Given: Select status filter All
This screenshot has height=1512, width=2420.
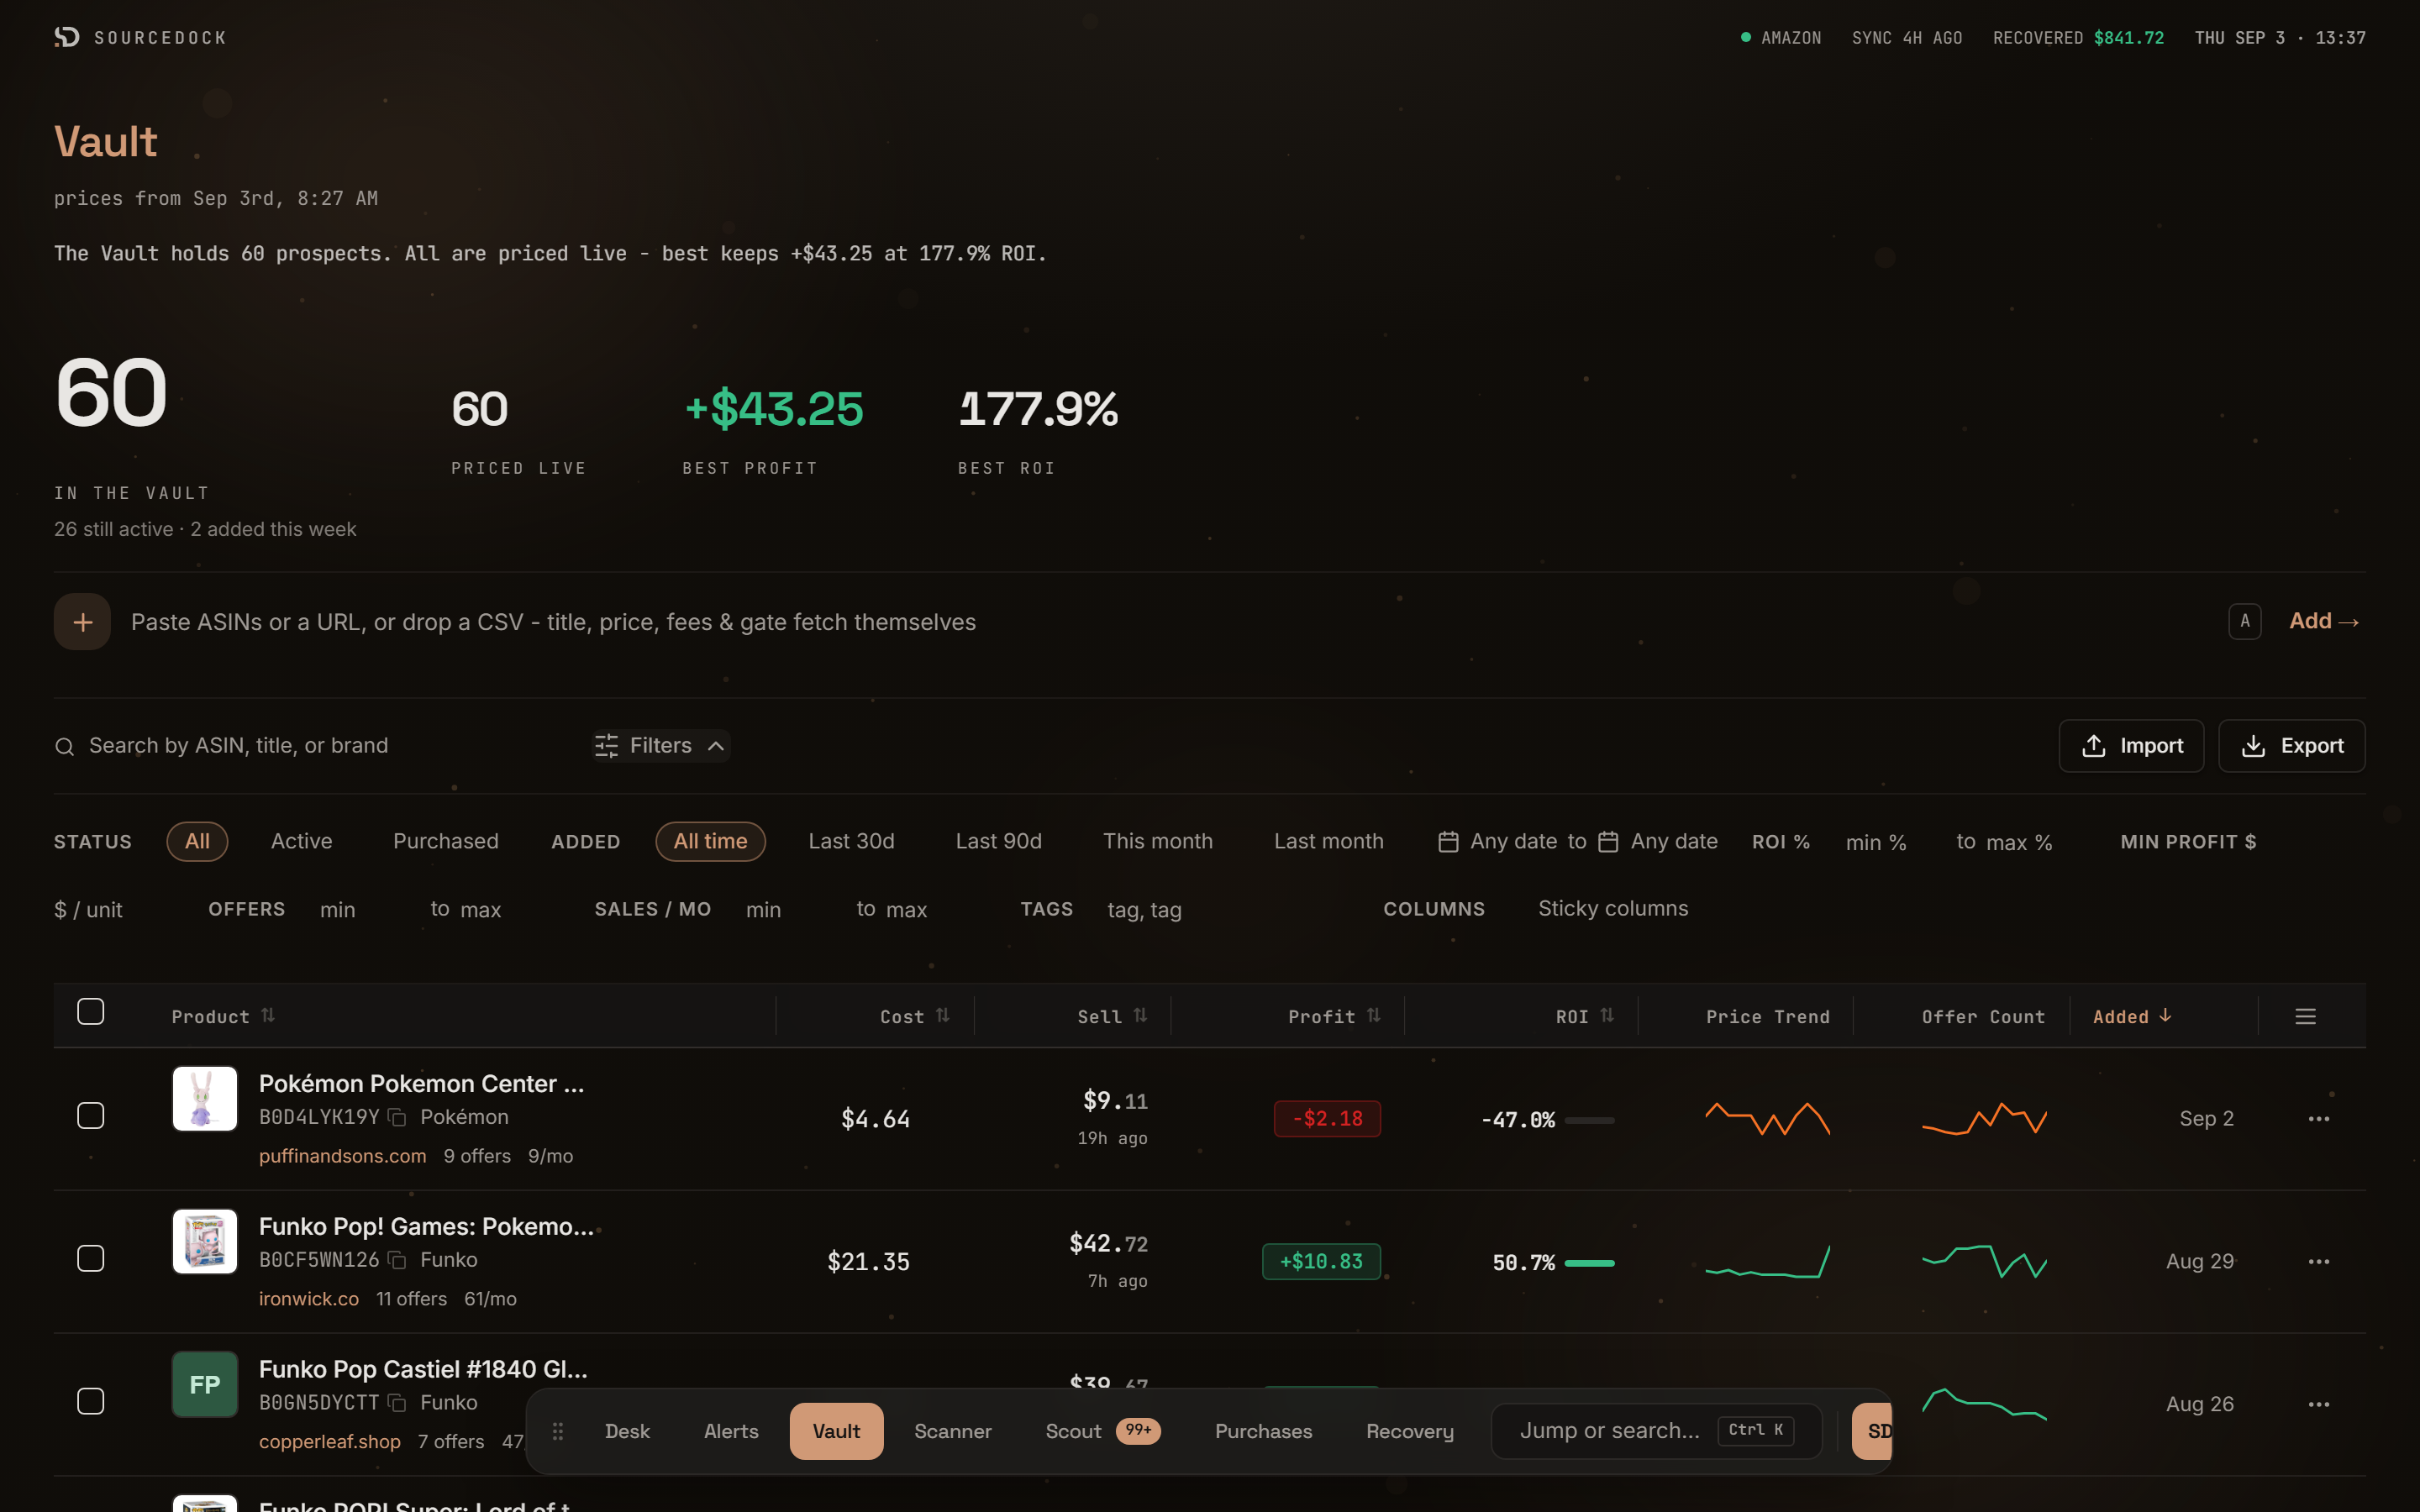Looking at the screenshot, I should pyautogui.click(x=197, y=841).
